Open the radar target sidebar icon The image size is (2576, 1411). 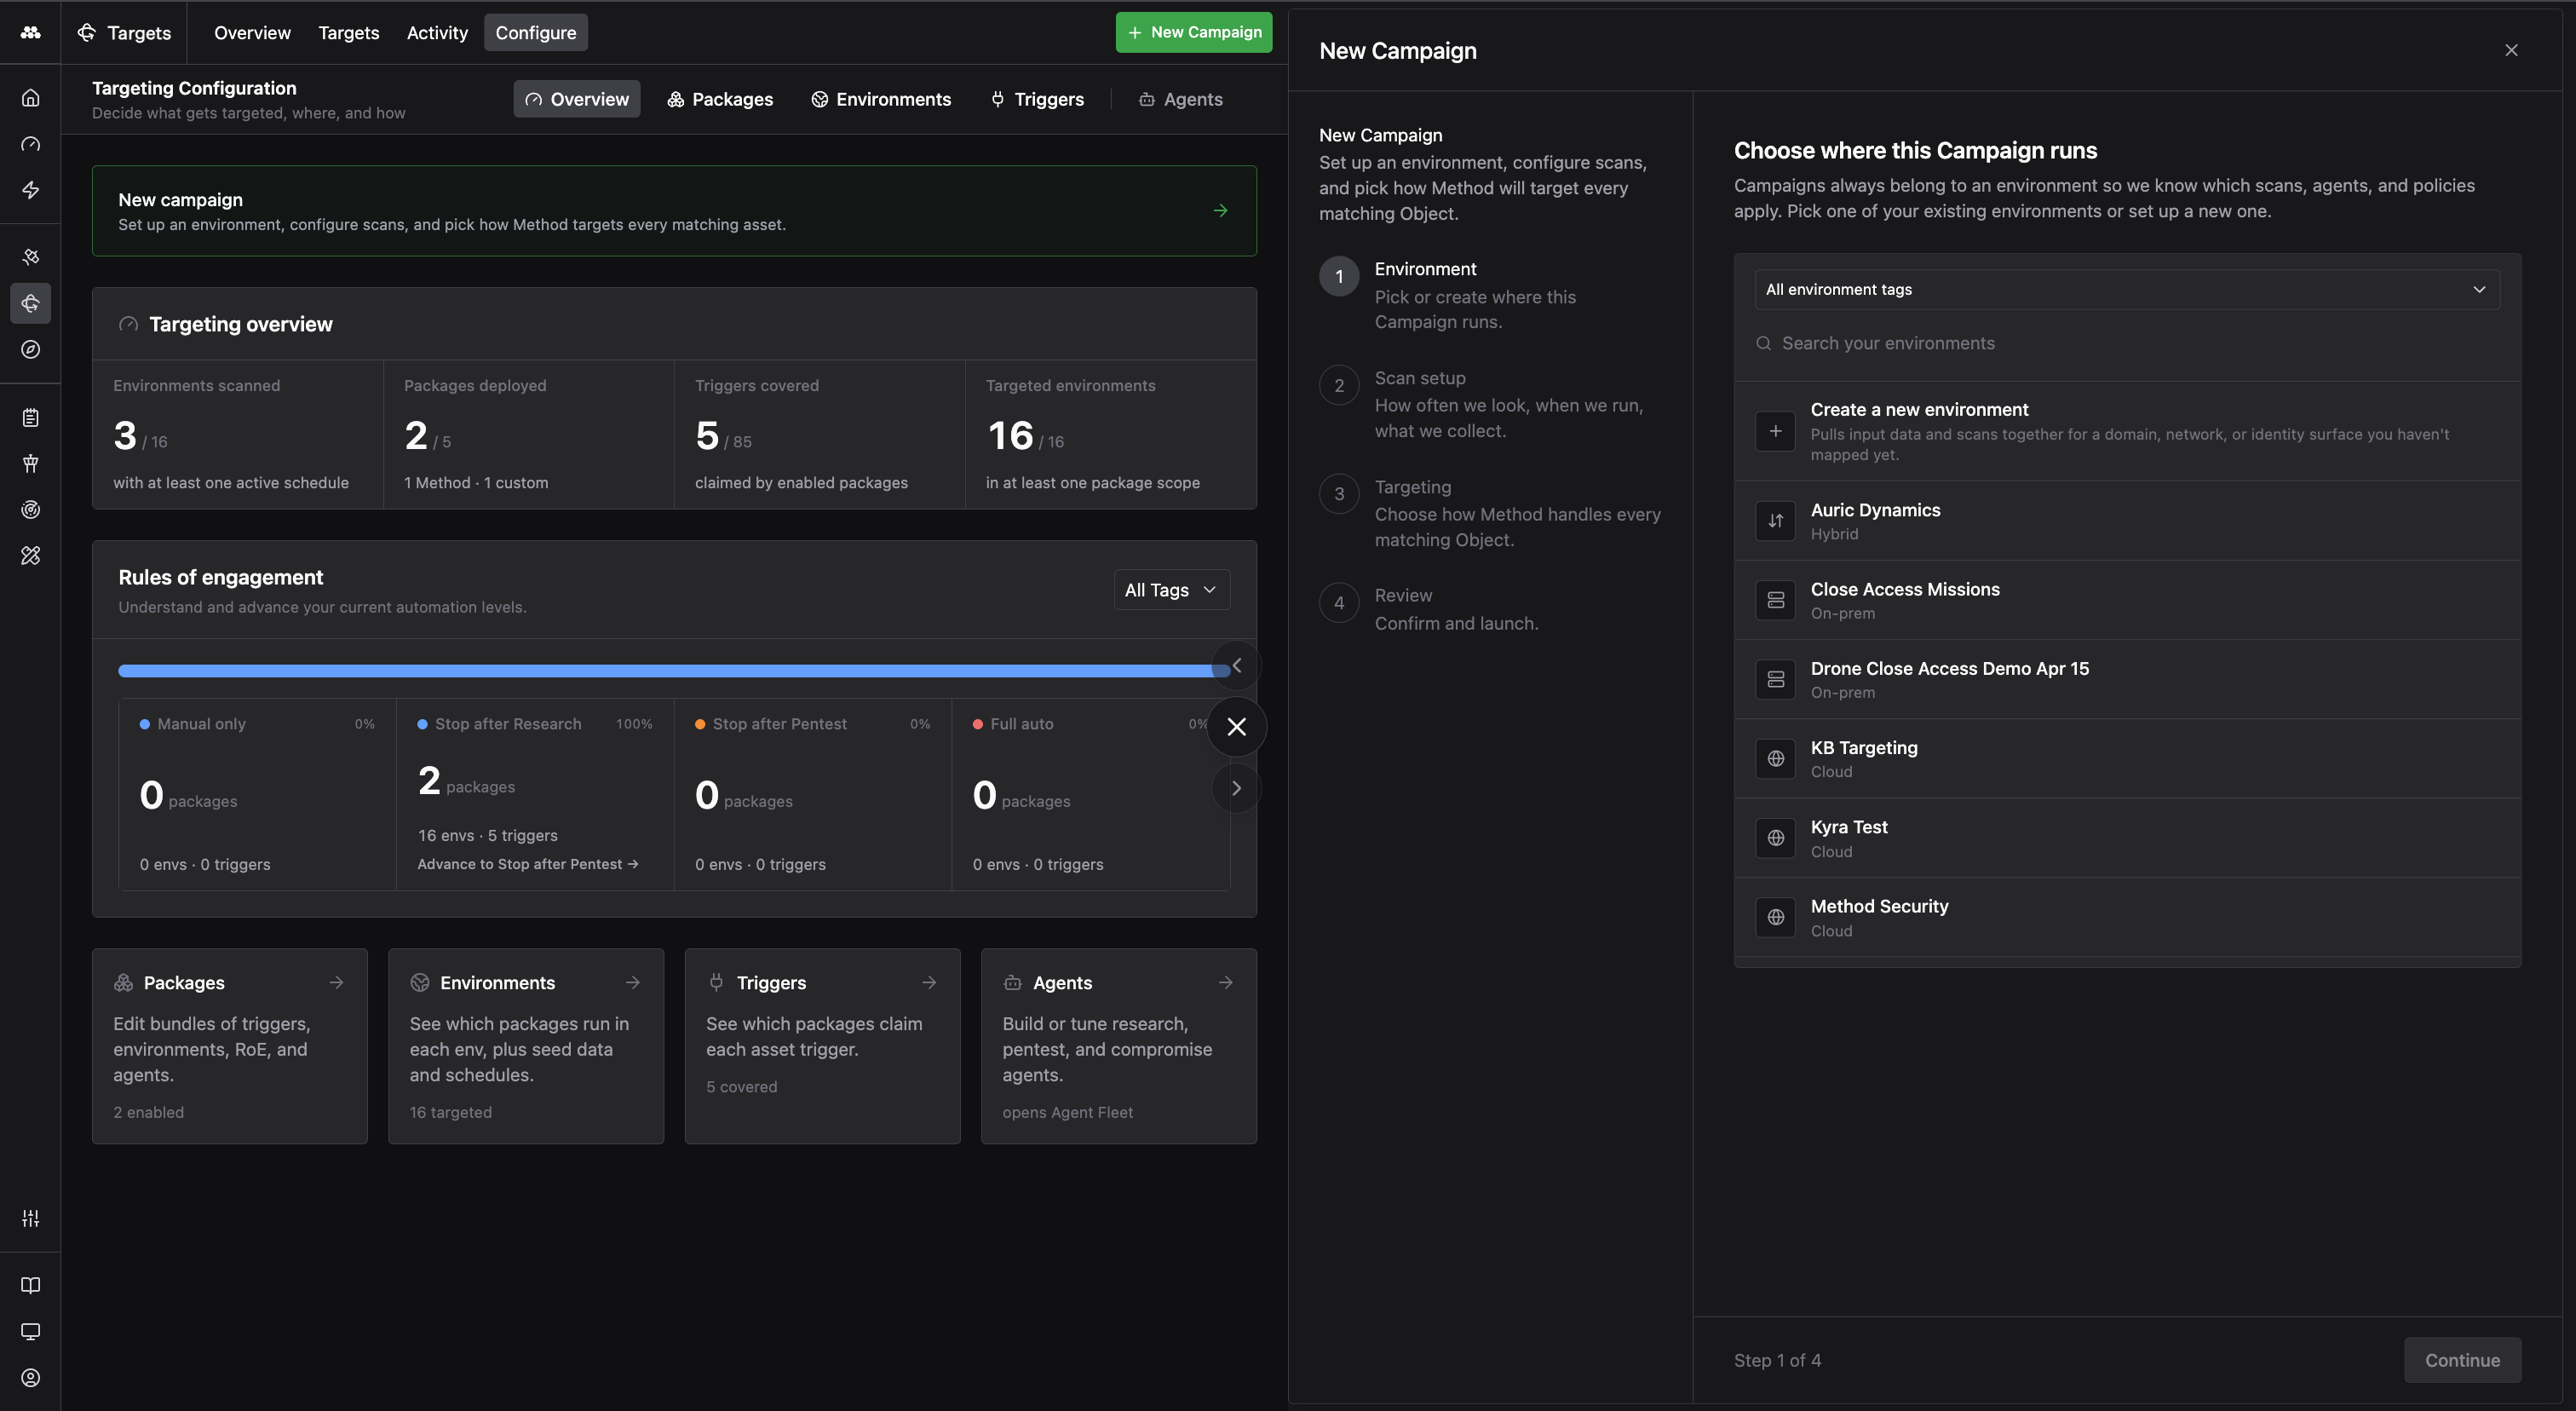point(31,509)
